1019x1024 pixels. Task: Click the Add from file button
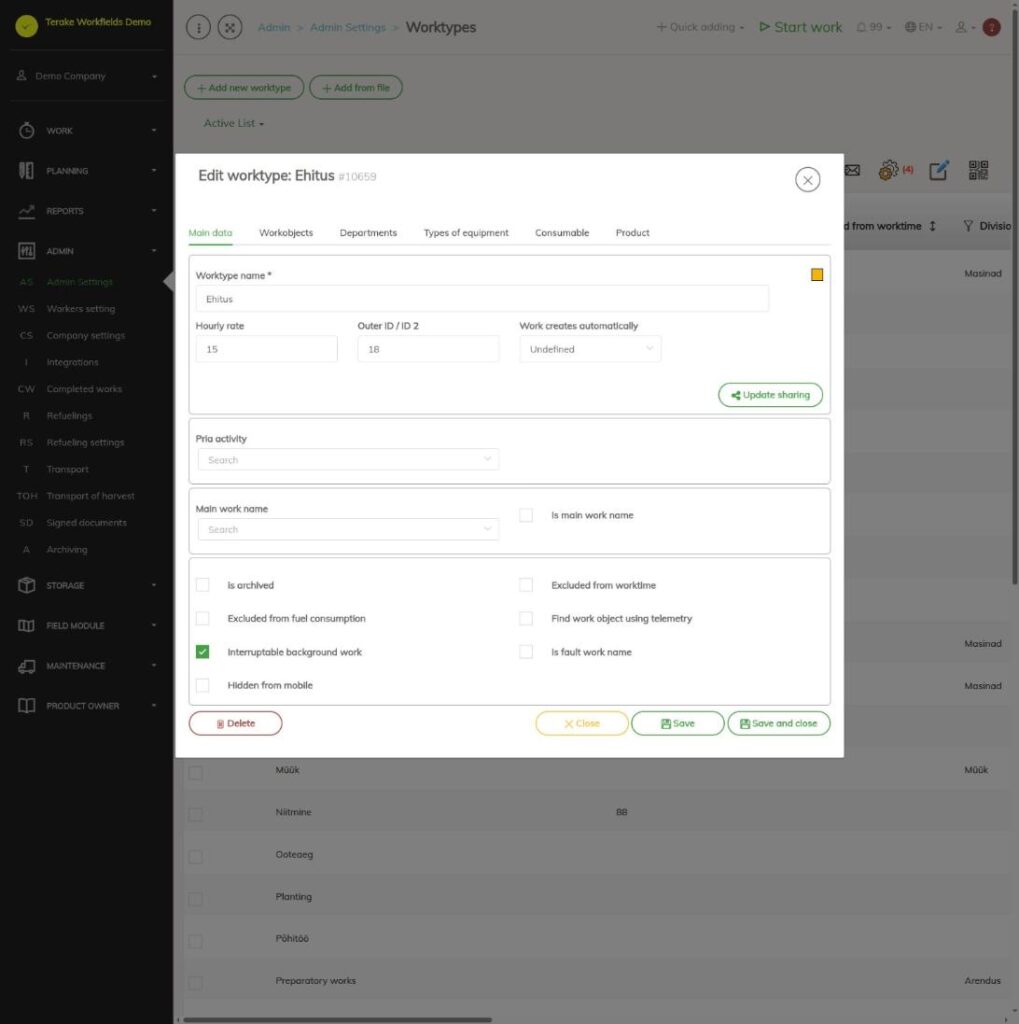coord(355,88)
